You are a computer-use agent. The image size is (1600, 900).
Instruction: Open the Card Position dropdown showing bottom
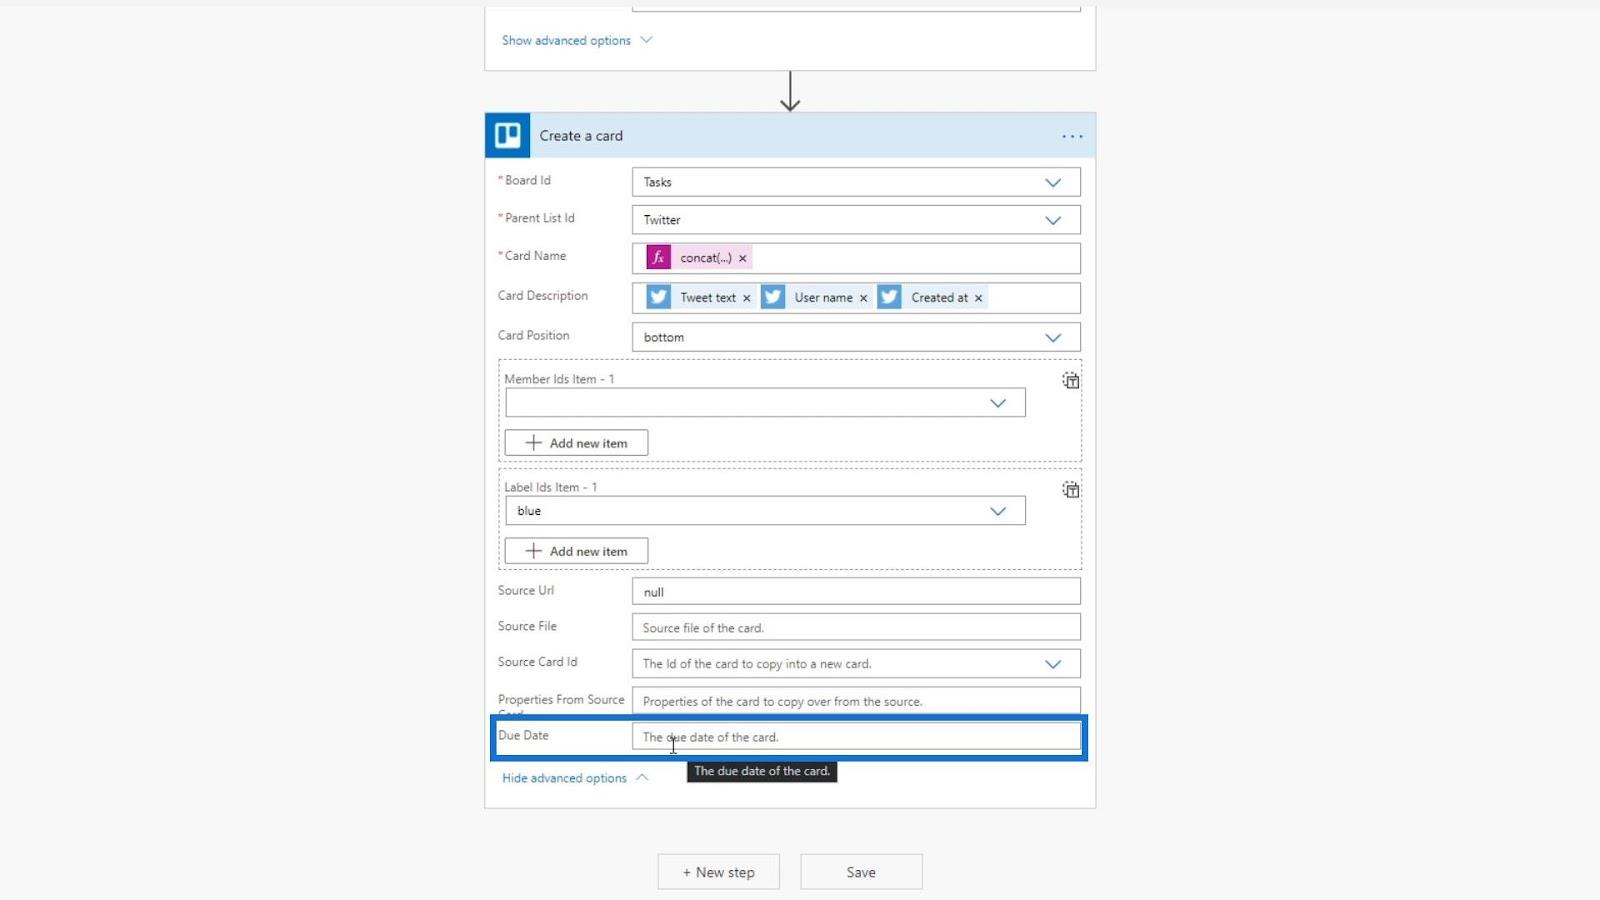(856, 337)
